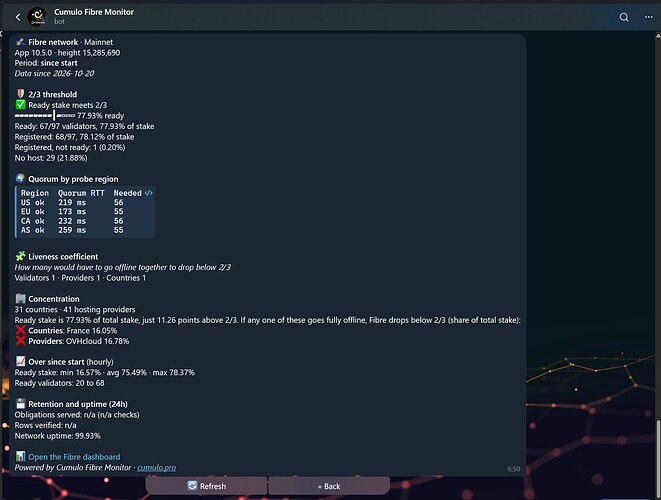
Task: Click the bar chart emoji before dashboard link
Action: click(x=20, y=456)
